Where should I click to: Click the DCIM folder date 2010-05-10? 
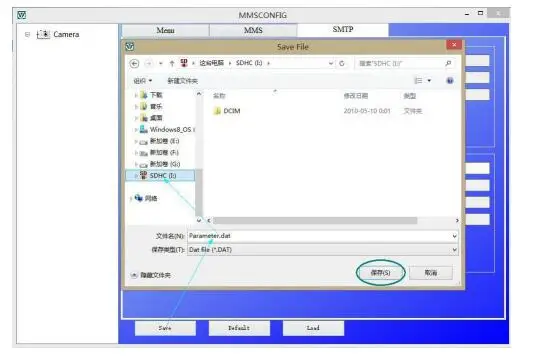(367, 111)
